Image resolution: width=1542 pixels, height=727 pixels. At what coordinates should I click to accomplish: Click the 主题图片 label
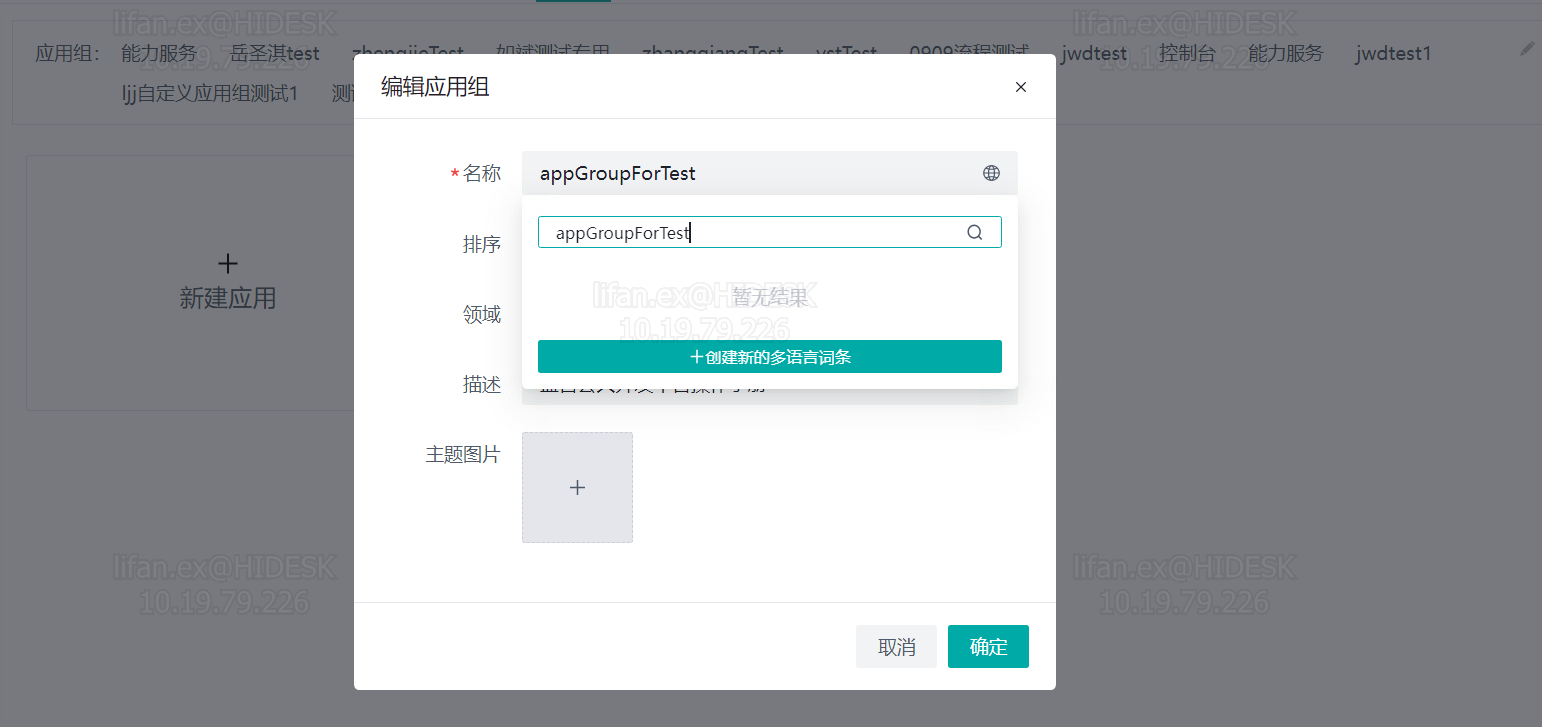(x=463, y=454)
